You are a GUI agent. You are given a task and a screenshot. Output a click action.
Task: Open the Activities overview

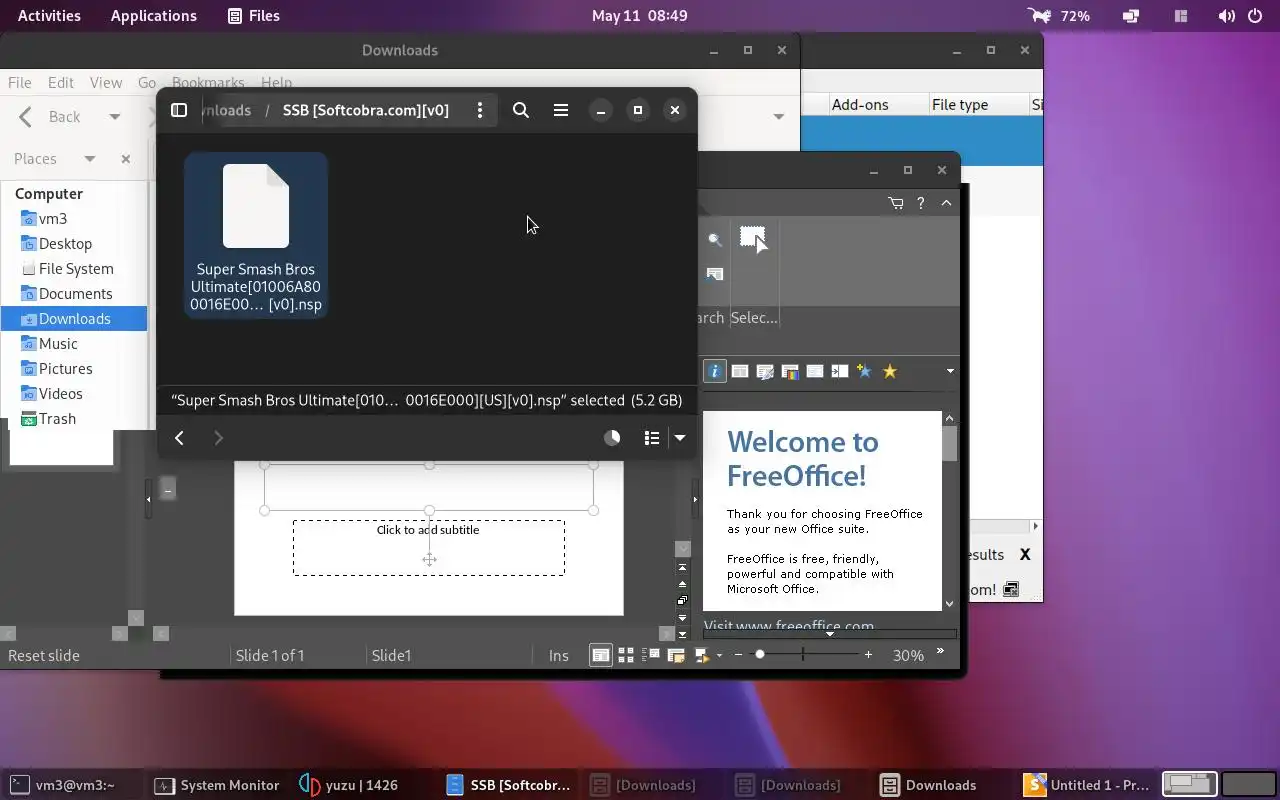[x=49, y=15]
